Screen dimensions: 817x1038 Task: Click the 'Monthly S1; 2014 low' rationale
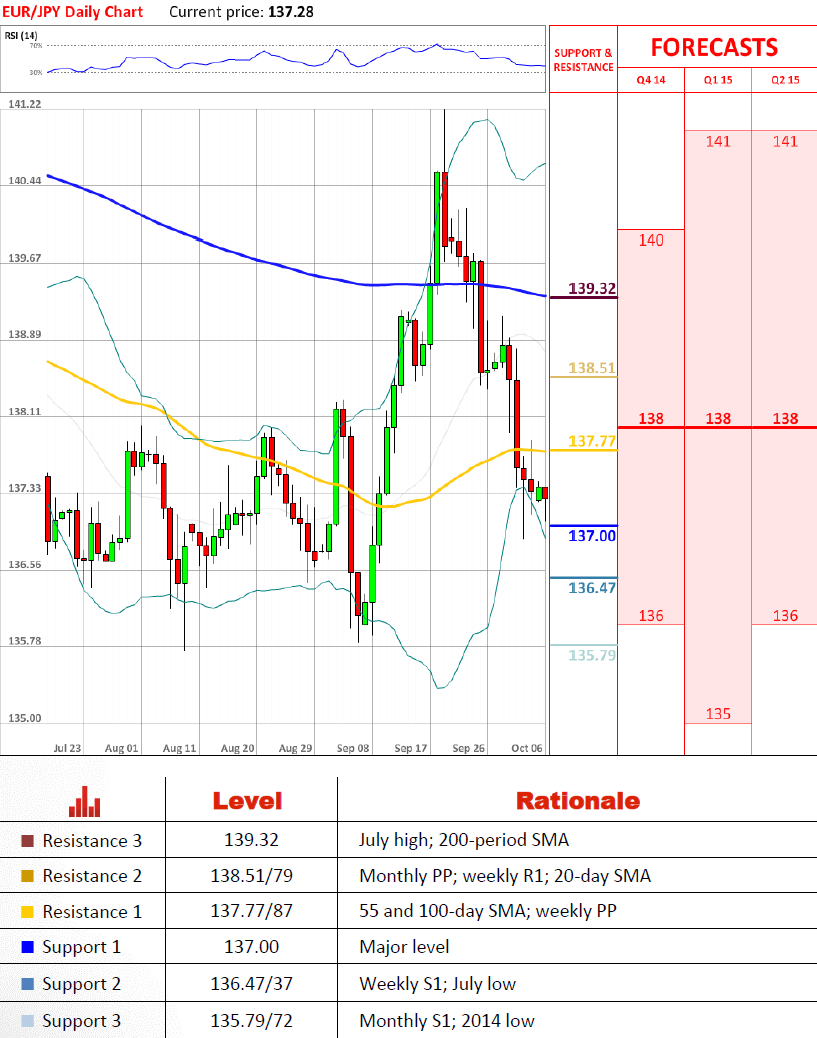point(447,1021)
